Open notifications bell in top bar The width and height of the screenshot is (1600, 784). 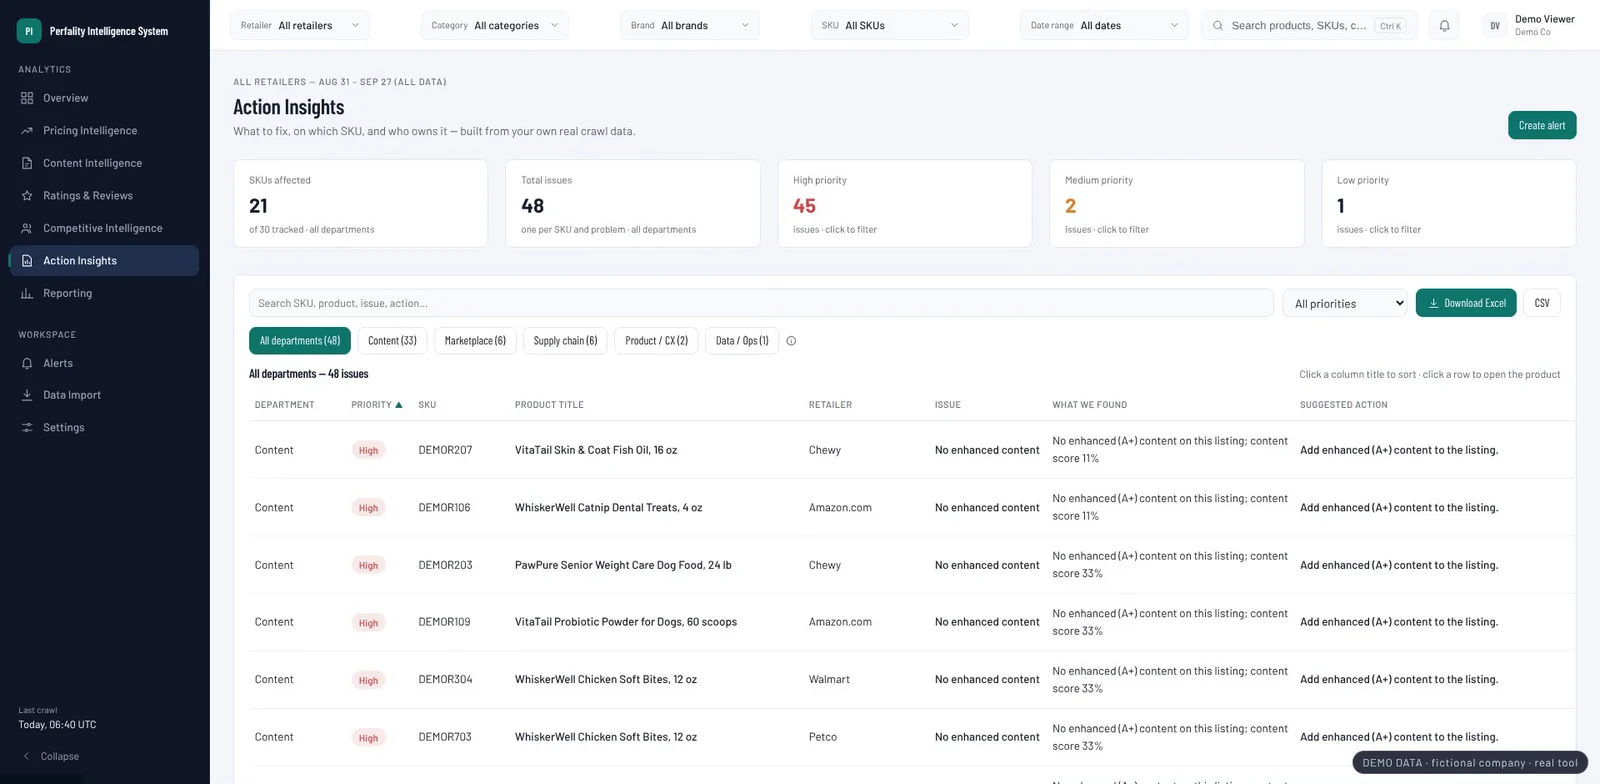[1444, 26]
